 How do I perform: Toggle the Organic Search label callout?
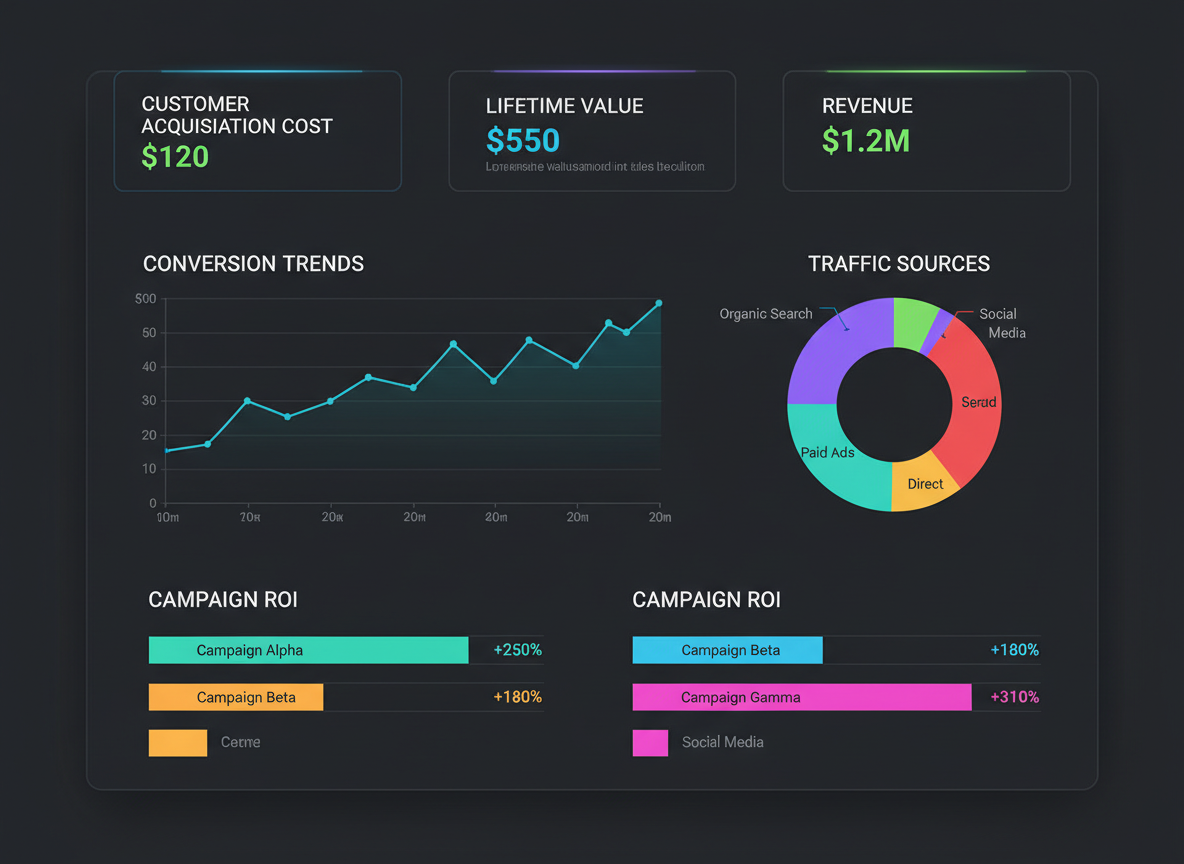coord(766,313)
